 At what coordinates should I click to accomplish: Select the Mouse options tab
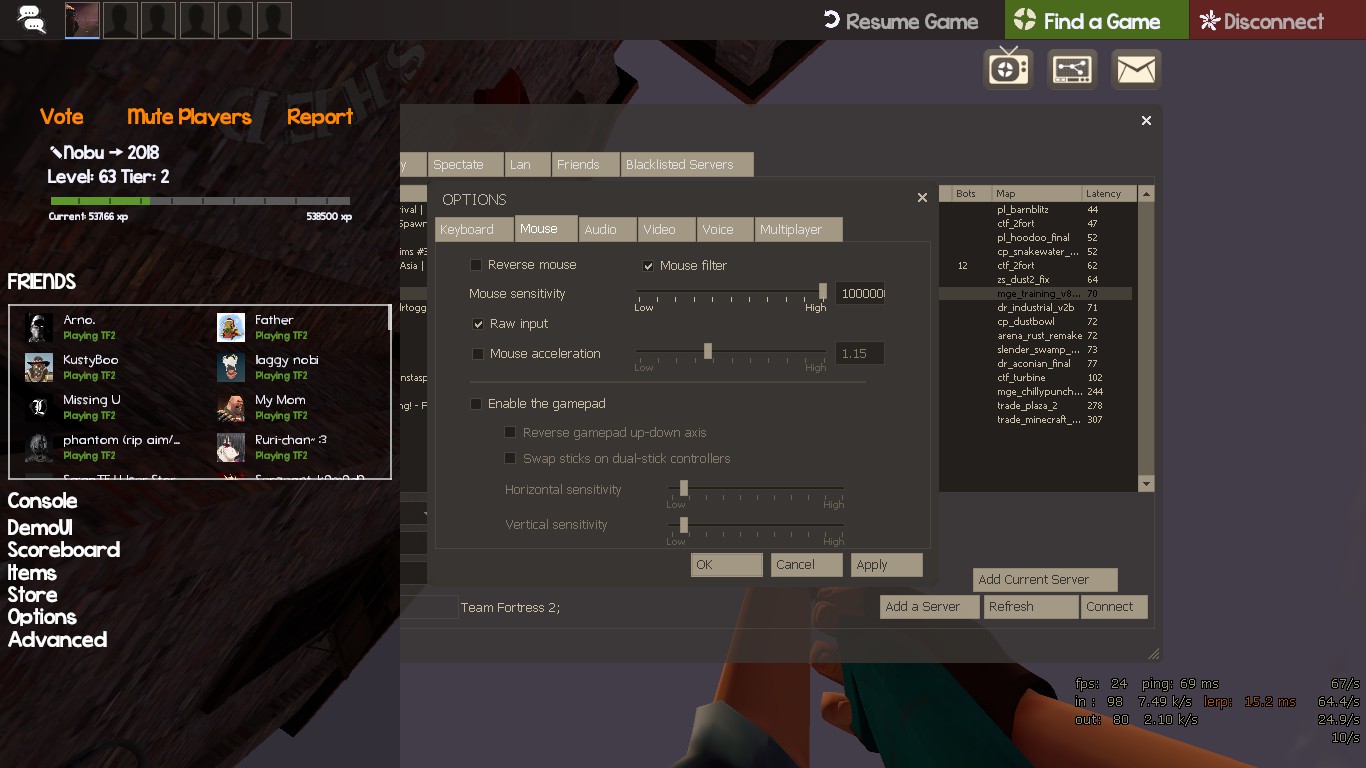[546, 229]
